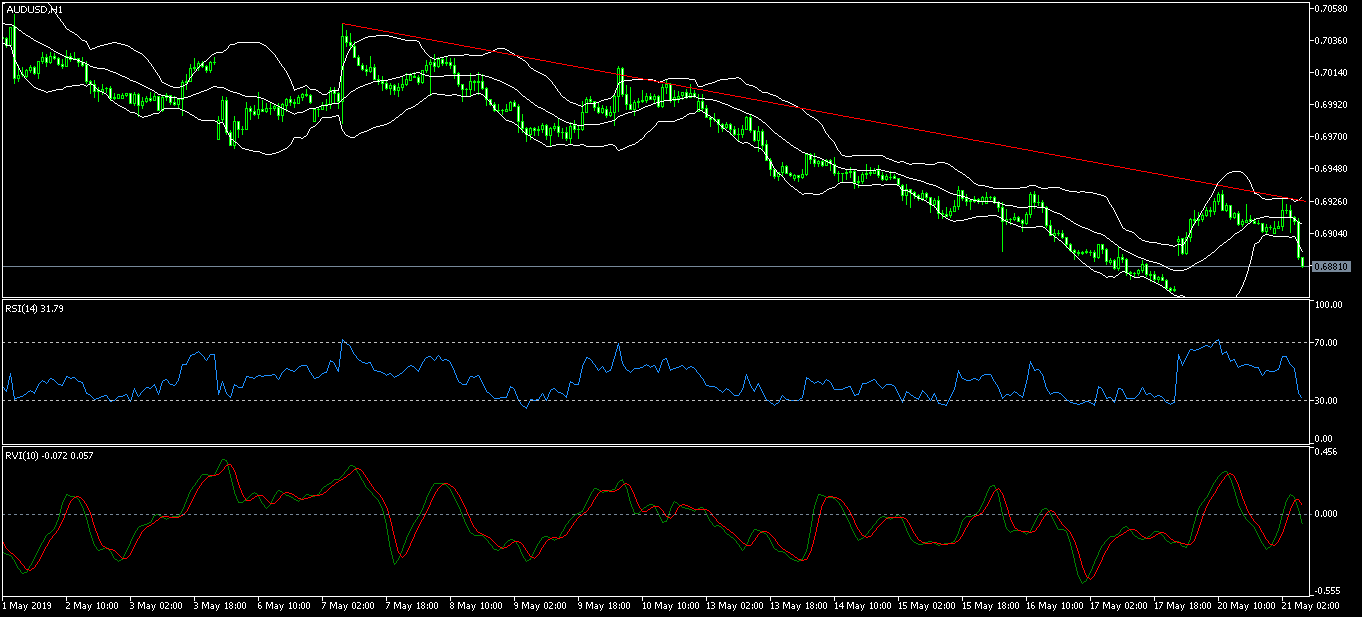Click the 1 May 2019 date label

pyautogui.click(x=26, y=606)
